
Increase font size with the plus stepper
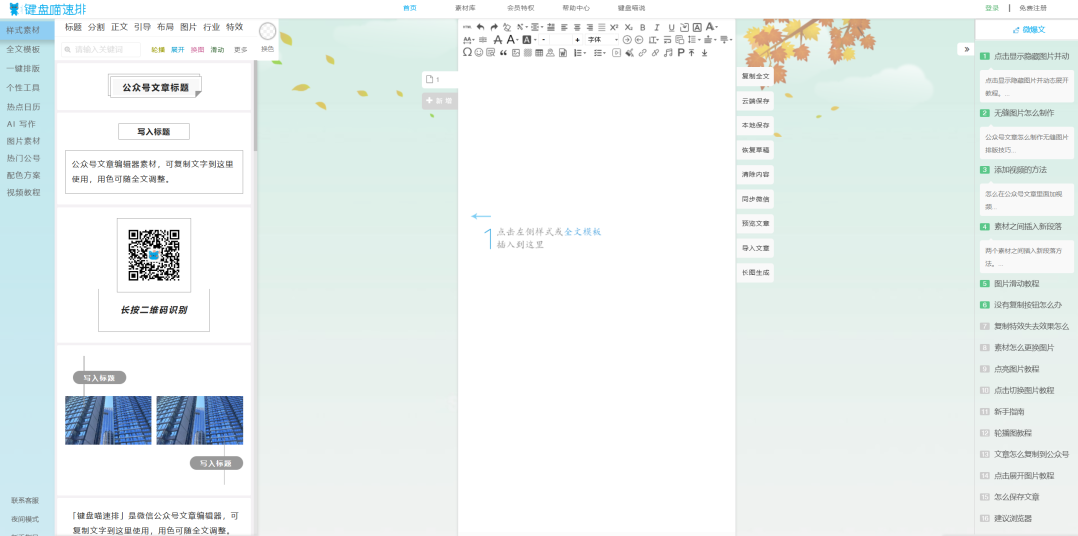tap(578, 40)
